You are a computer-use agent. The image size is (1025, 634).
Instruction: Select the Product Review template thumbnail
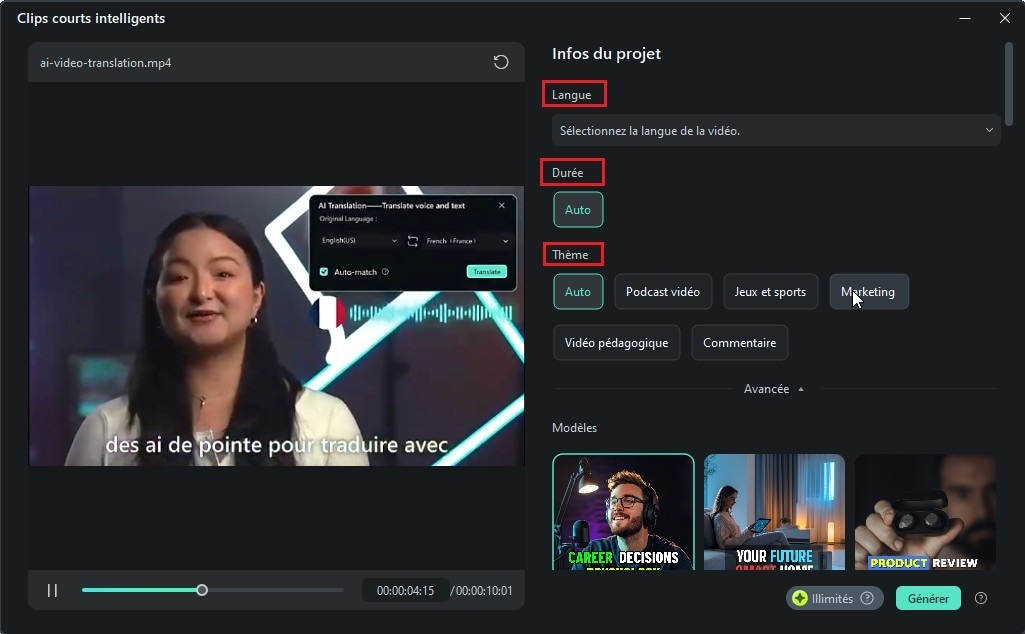(925, 512)
